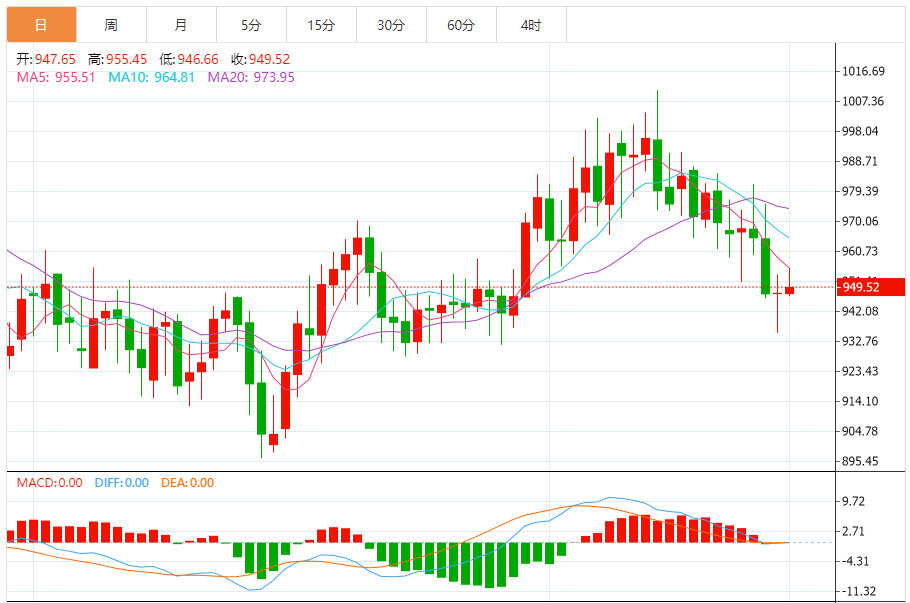
Task: Select the 日 daily chart tab
Action: click(41, 25)
